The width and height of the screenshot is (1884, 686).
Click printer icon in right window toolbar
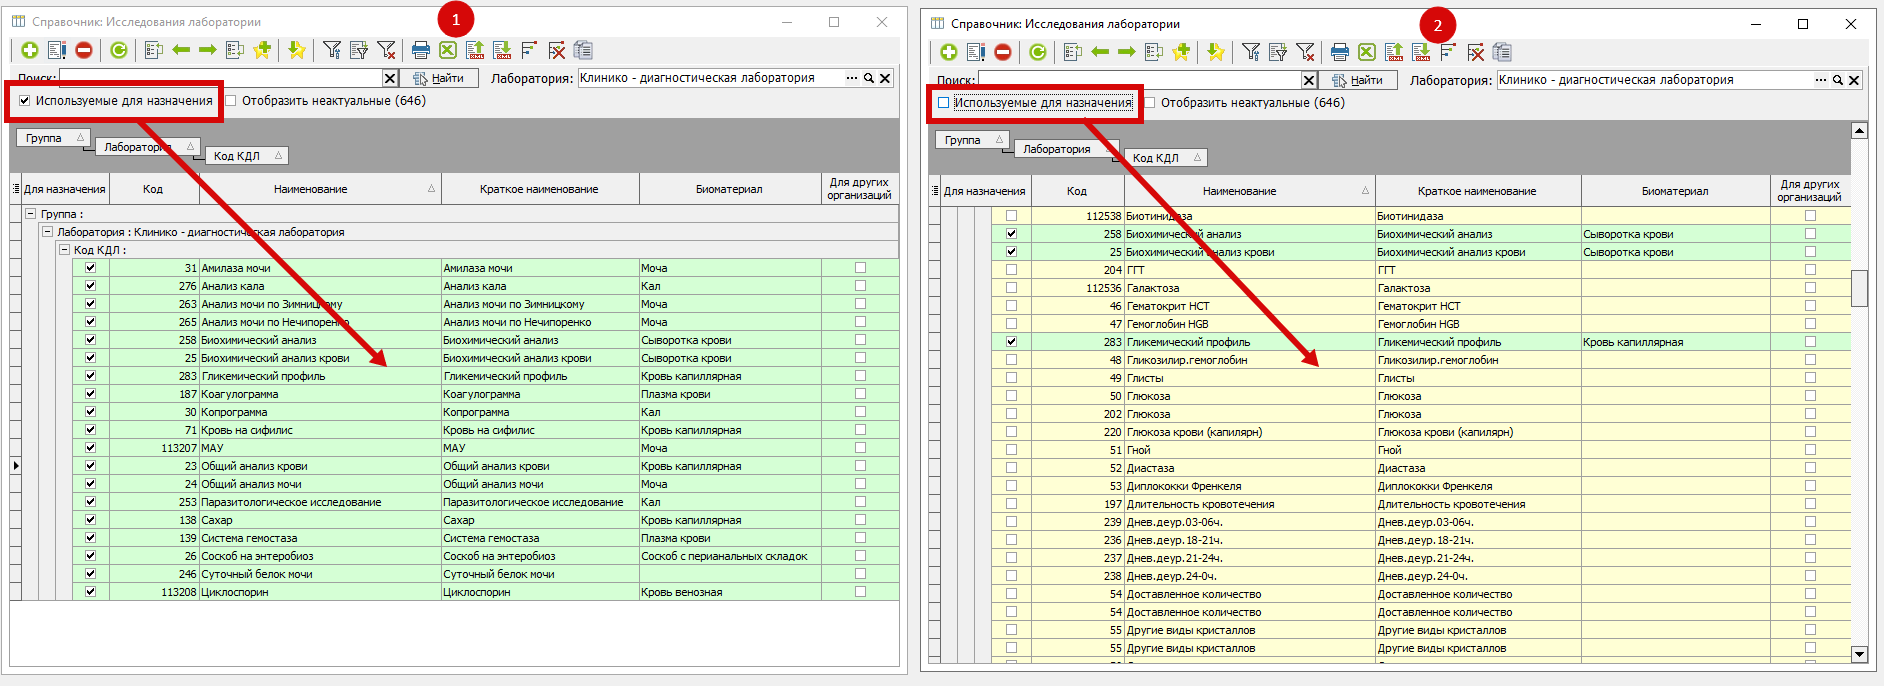point(1340,52)
